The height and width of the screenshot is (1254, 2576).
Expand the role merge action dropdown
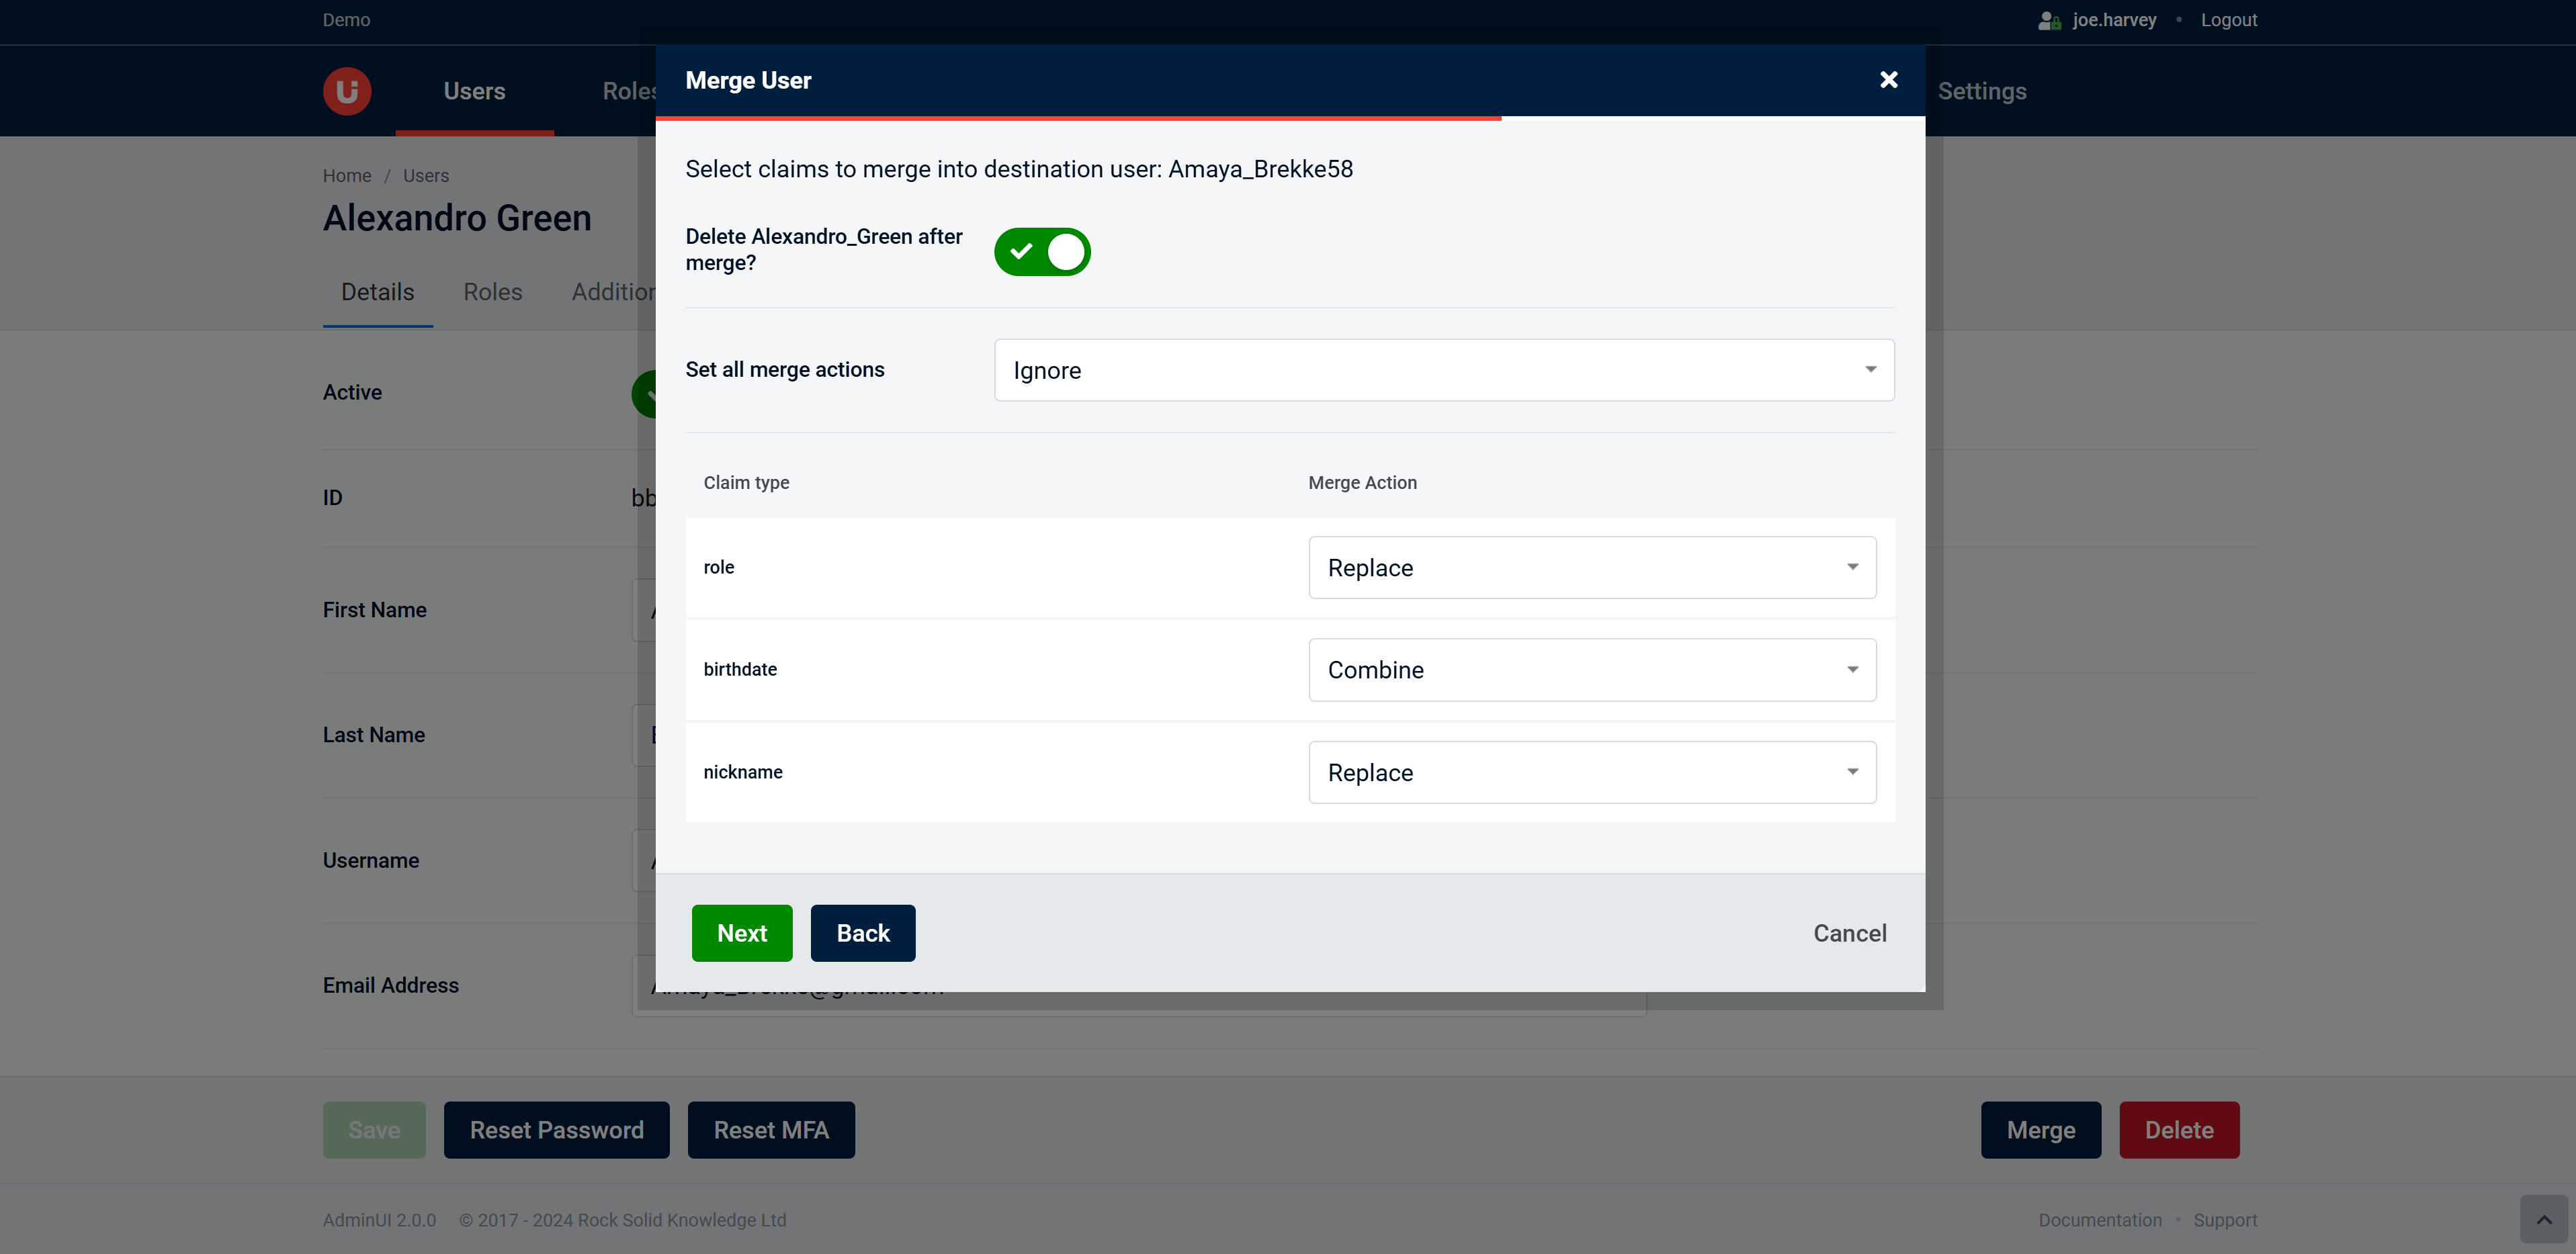click(x=1591, y=567)
